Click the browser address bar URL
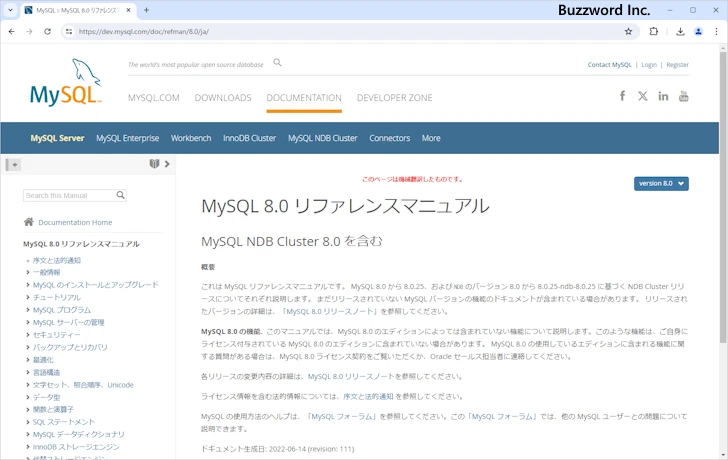 (144, 32)
